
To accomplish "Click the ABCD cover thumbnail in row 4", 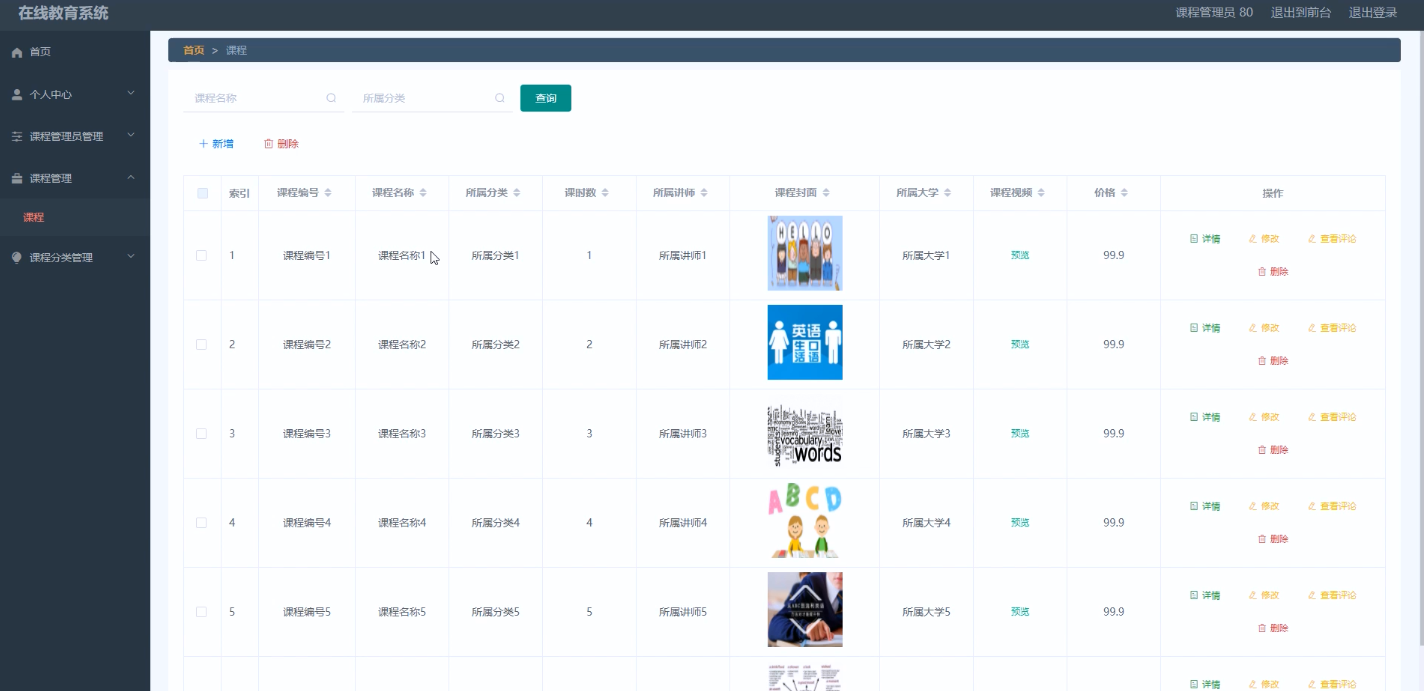I will click(805, 521).
